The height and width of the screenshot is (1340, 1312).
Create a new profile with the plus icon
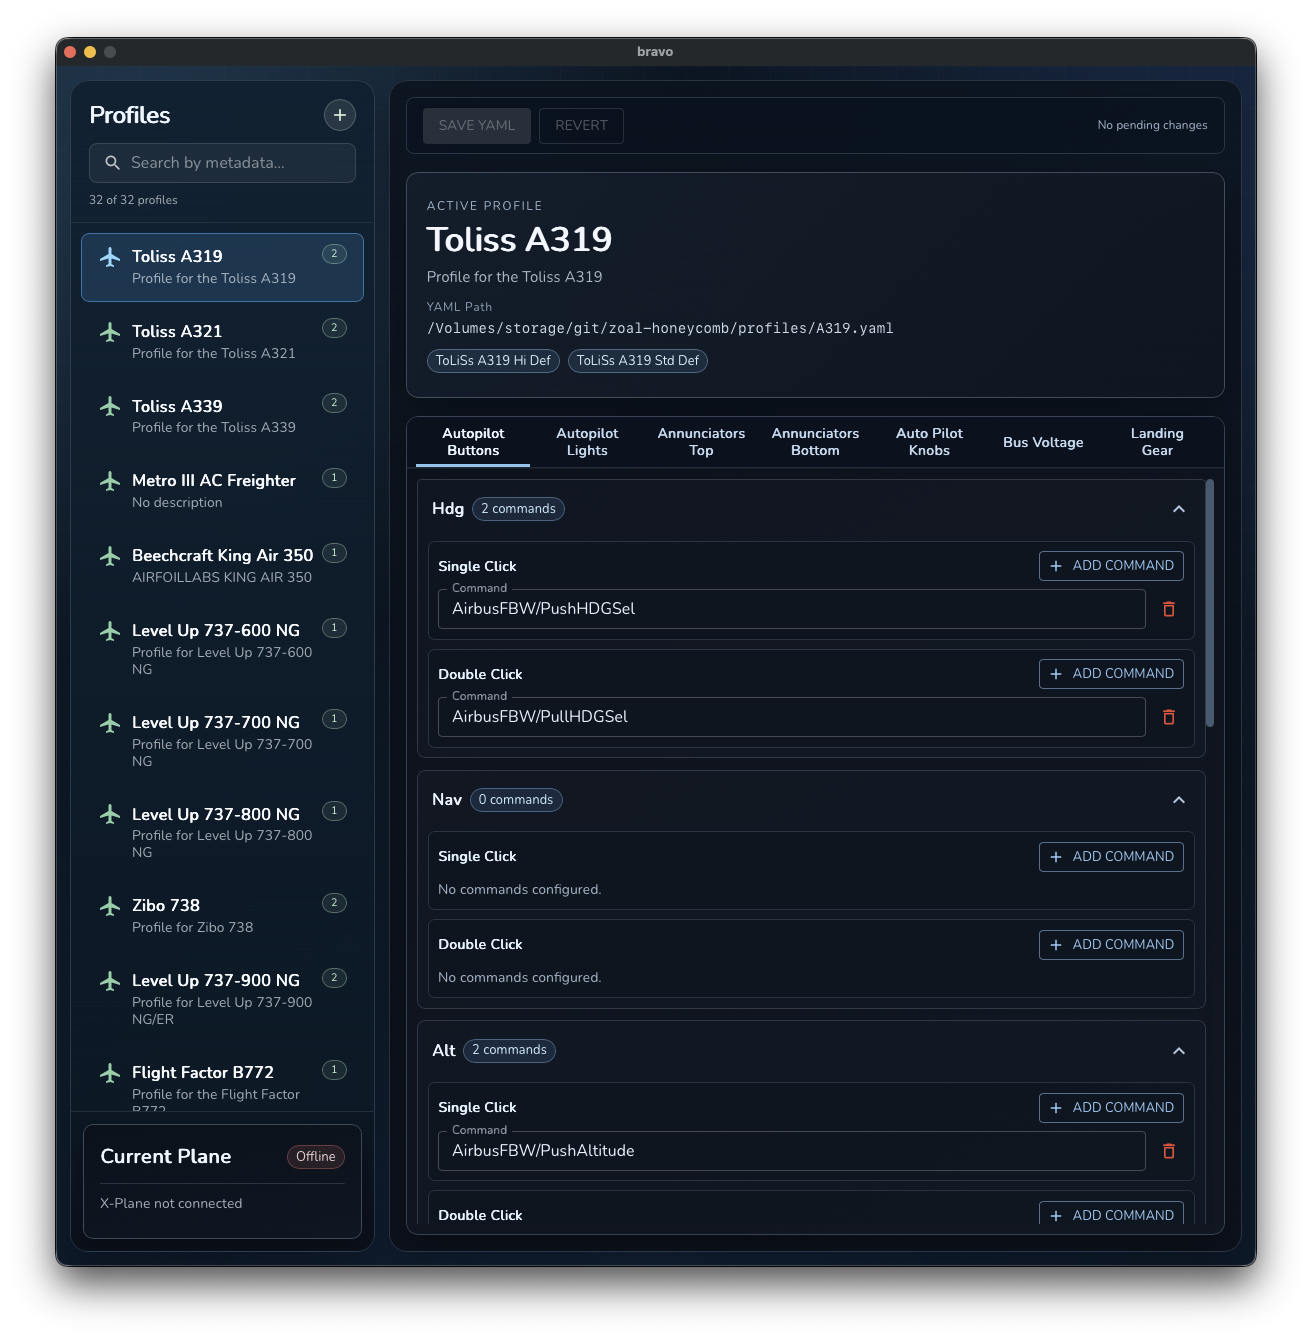click(x=339, y=115)
